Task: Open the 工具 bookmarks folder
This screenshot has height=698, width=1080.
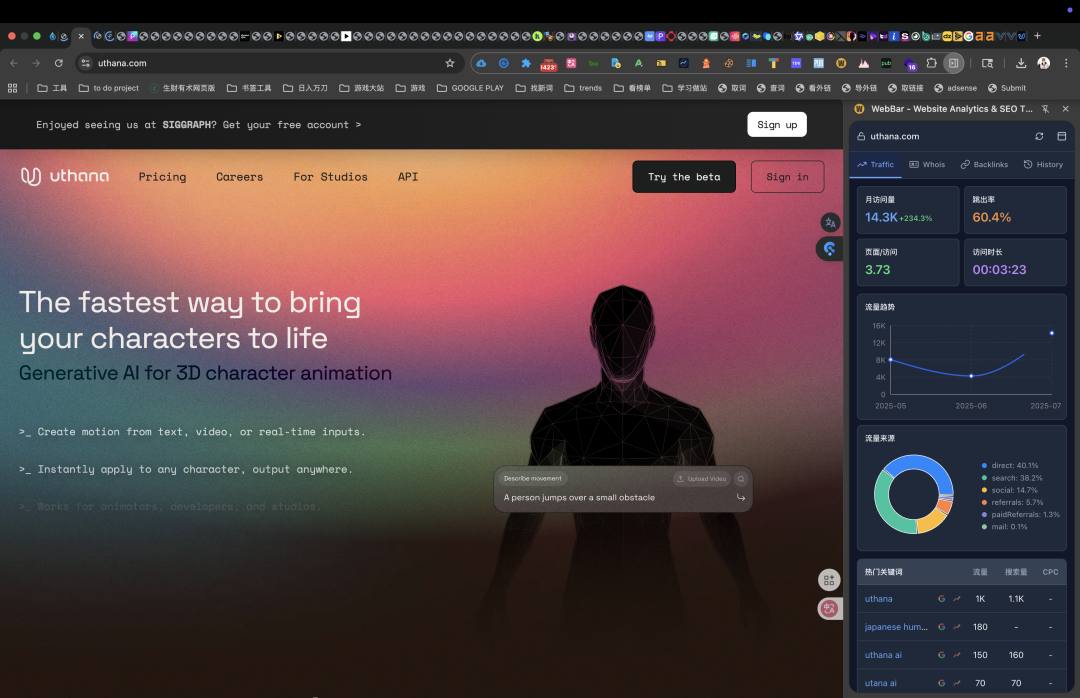Action: (x=52, y=88)
